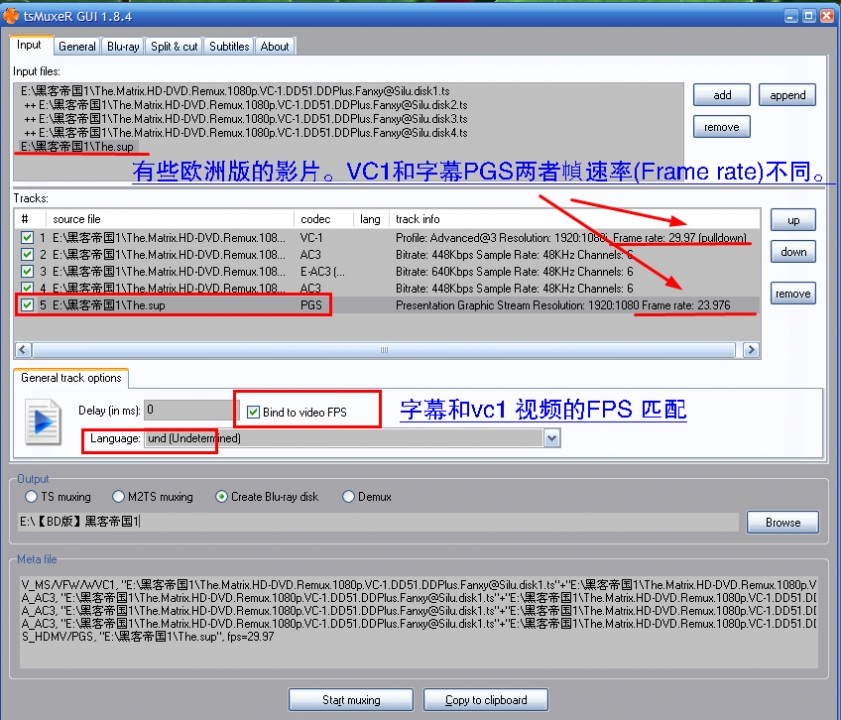This screenshot has width=841, height=720.
Task: Select the Demux radio button
Action: (x=349, y=496)
